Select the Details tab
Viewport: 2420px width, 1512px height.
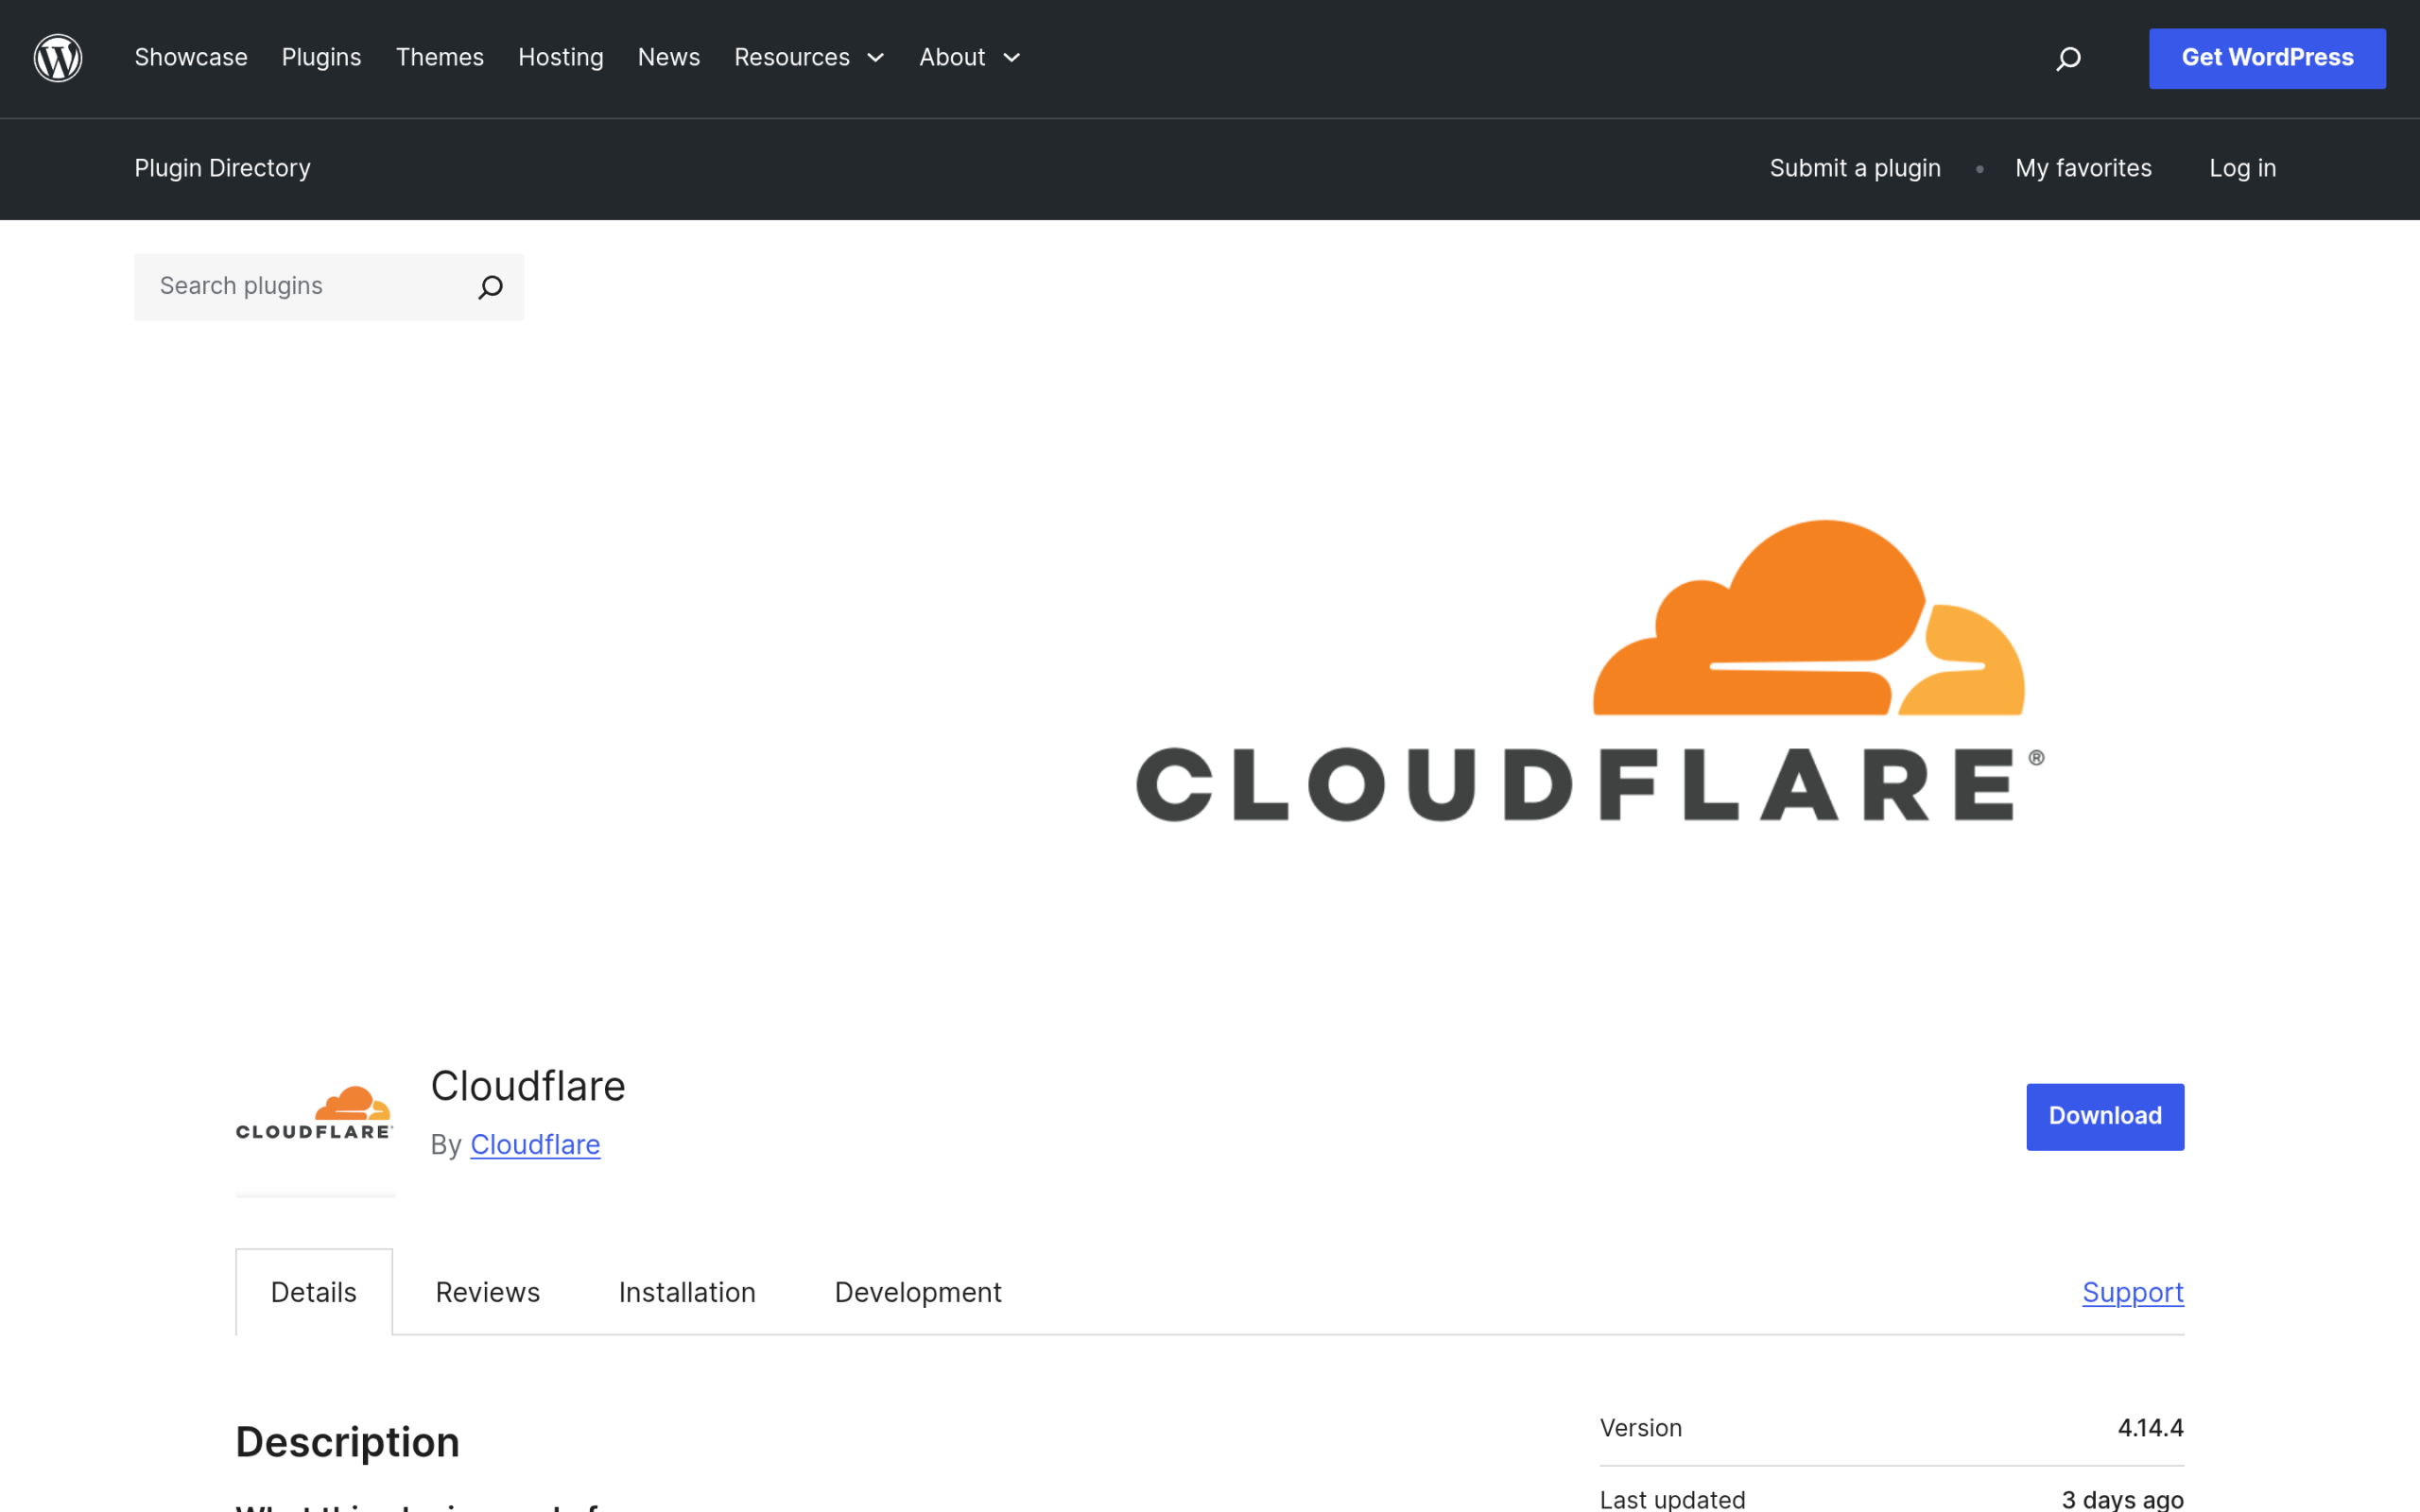(x=314, y=1292)
